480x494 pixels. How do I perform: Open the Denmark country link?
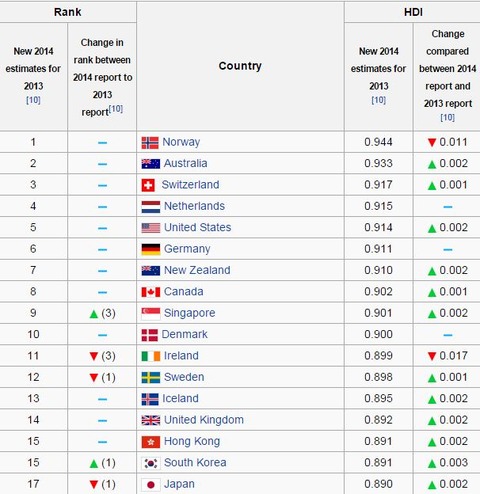[184, 334]
